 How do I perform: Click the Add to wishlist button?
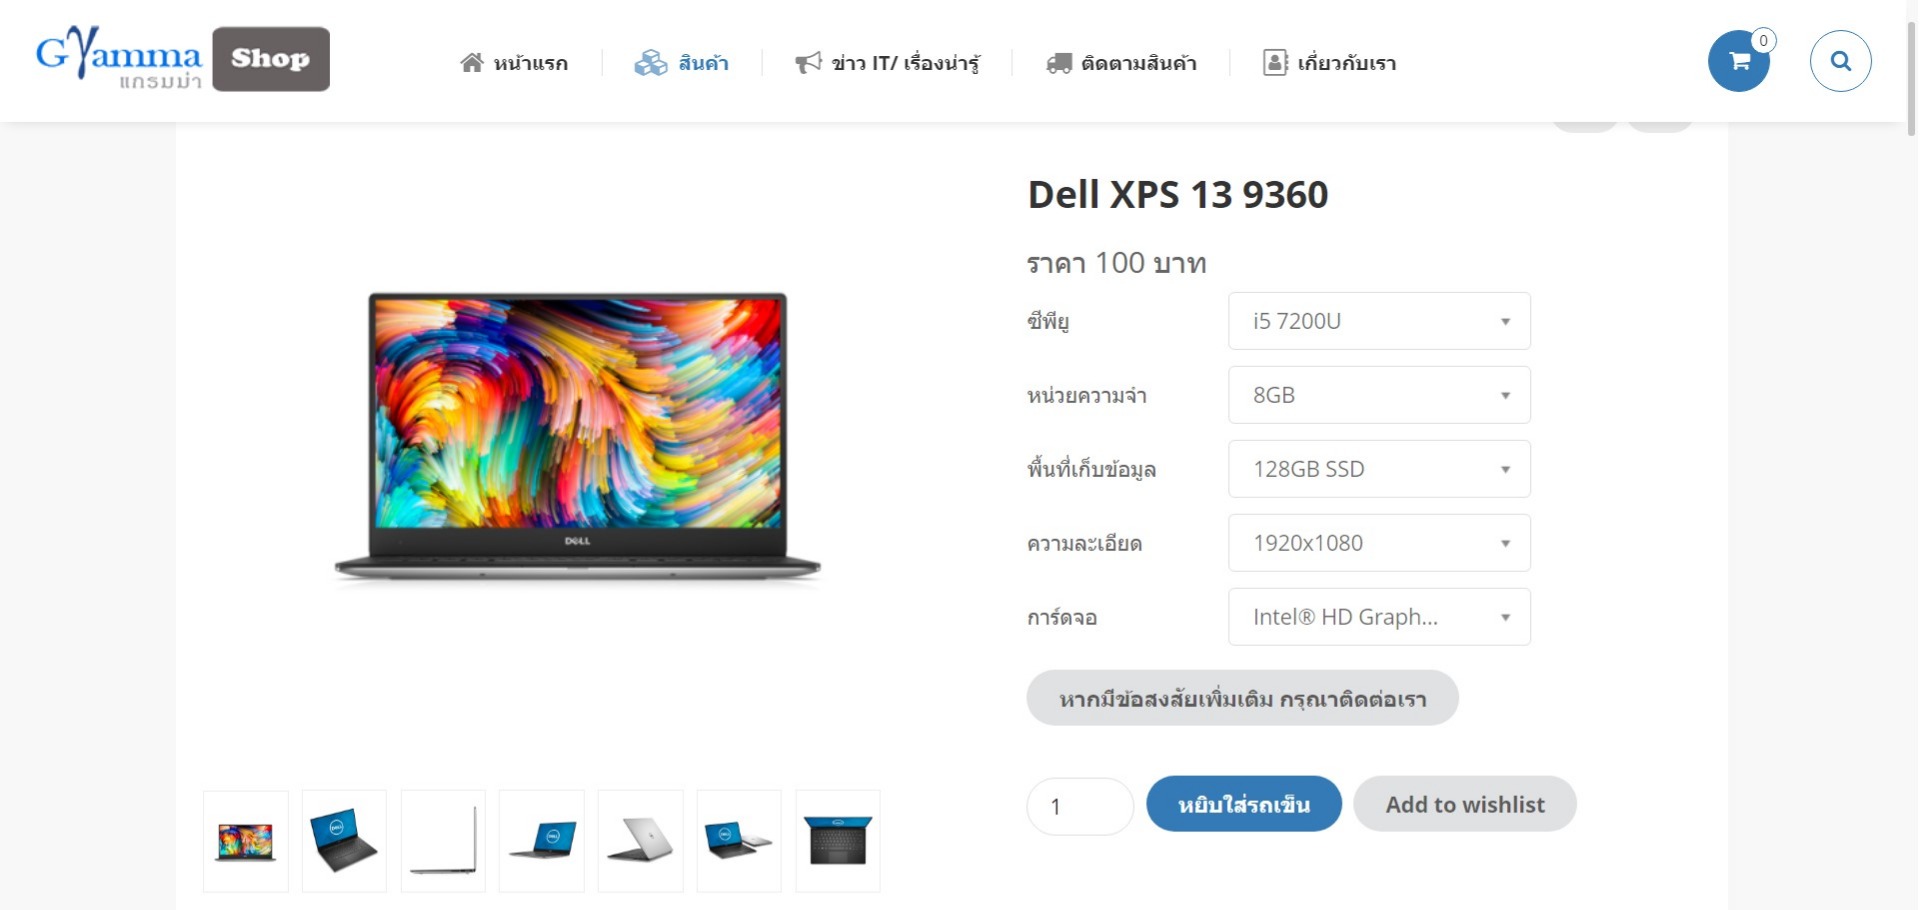click(1465, 804)
